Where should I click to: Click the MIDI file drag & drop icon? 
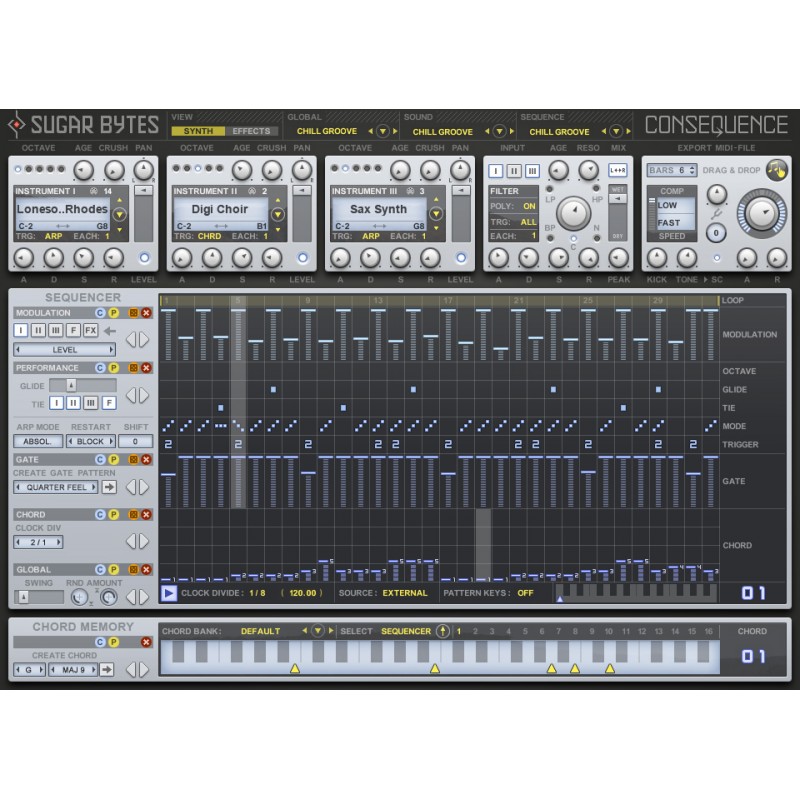click(x=776, y=170)
